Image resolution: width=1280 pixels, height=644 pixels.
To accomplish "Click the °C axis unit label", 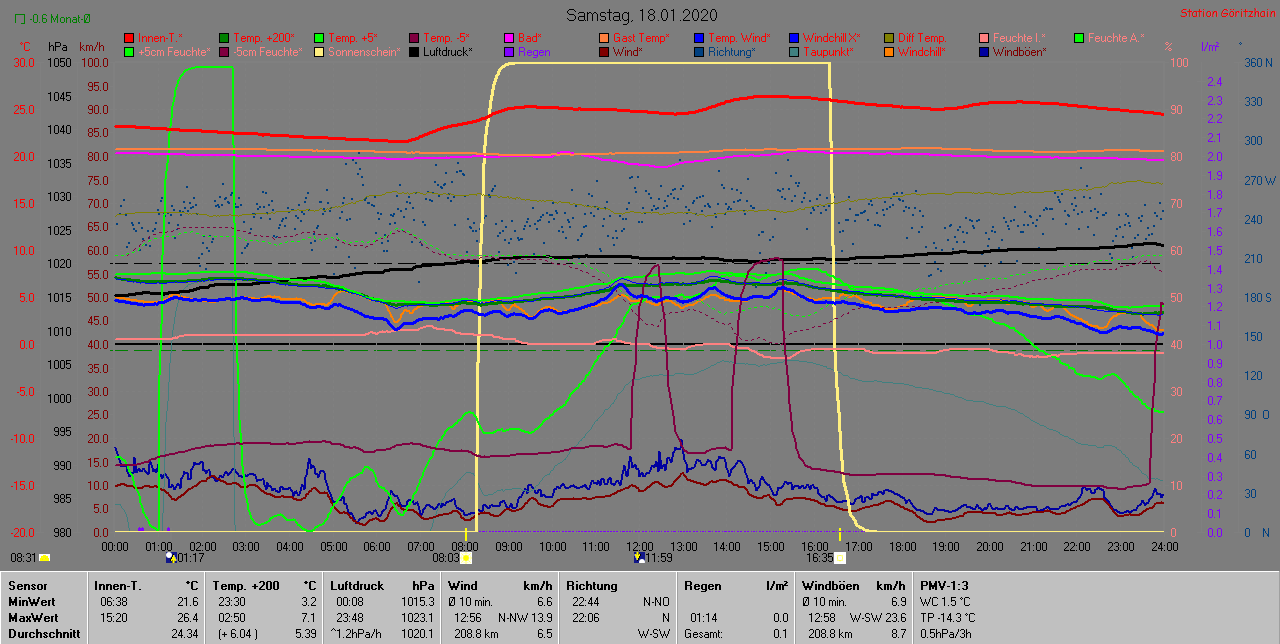I will [x=26, y=47].
